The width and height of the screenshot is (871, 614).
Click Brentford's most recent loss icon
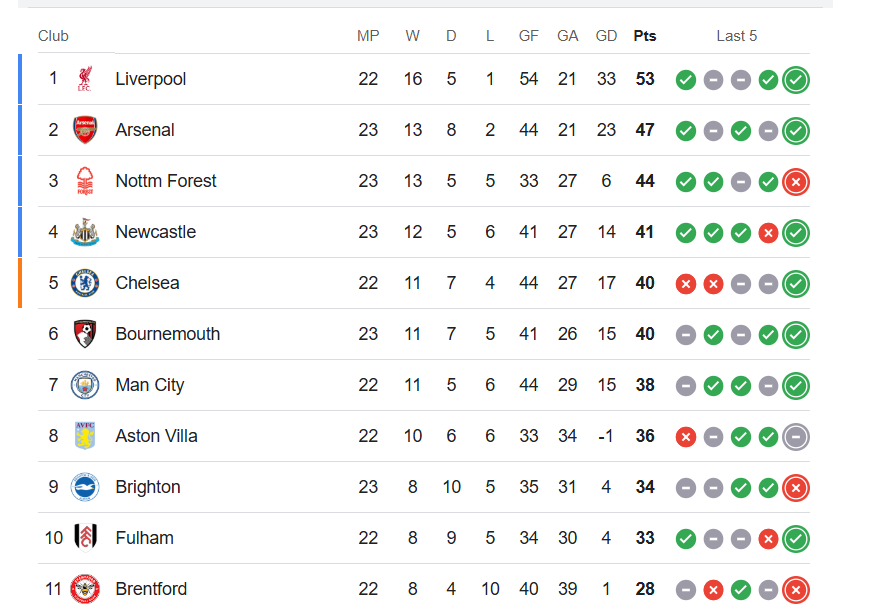(796, 590)
